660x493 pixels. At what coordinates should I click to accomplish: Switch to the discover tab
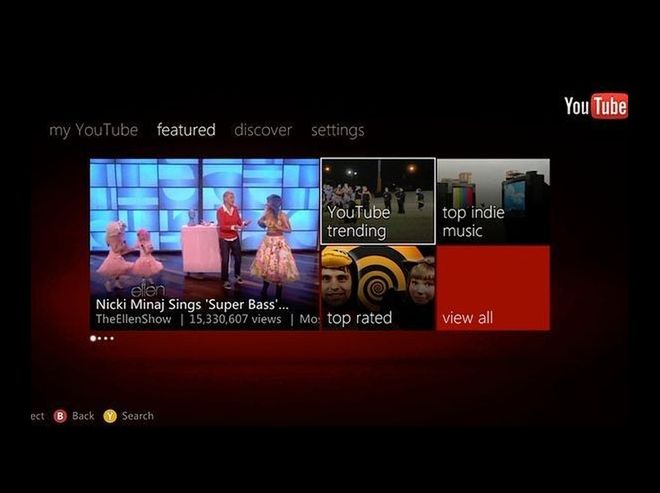tap(263, 130)
